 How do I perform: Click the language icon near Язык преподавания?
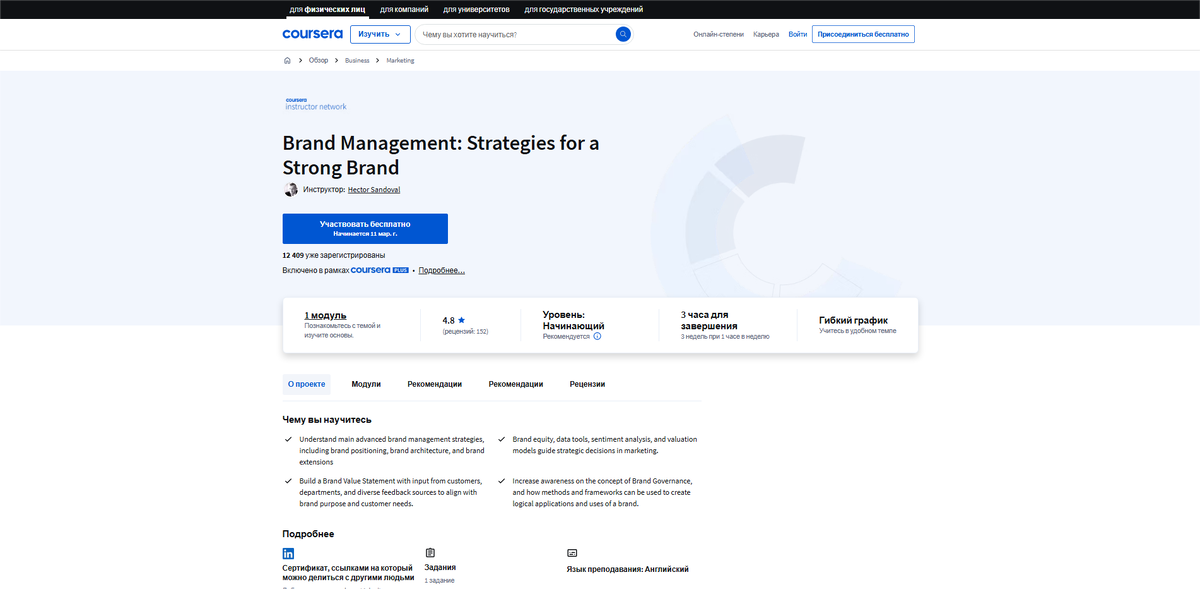[x=572, y=552]
